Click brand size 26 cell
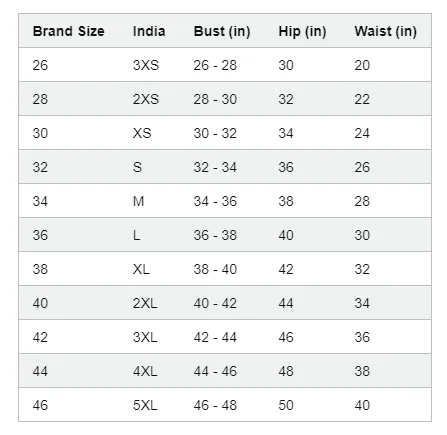Image resolution: width=447 pixels, height=435 pixels. (x=40, y=65)
